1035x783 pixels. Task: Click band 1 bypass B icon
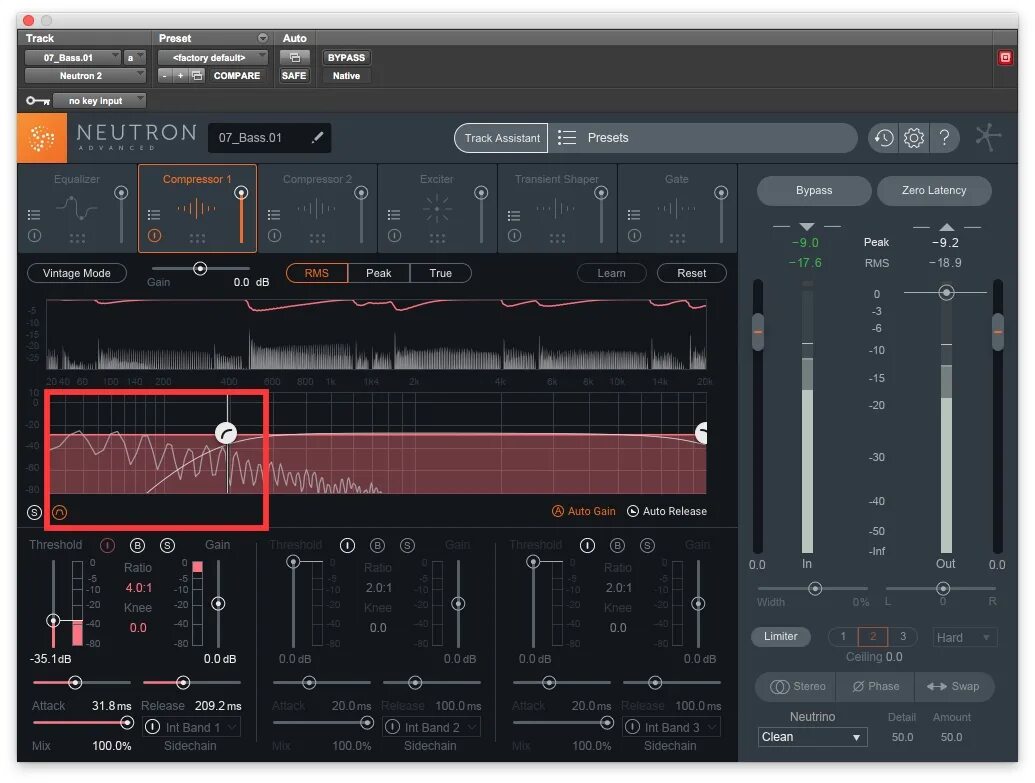(137, 545)
